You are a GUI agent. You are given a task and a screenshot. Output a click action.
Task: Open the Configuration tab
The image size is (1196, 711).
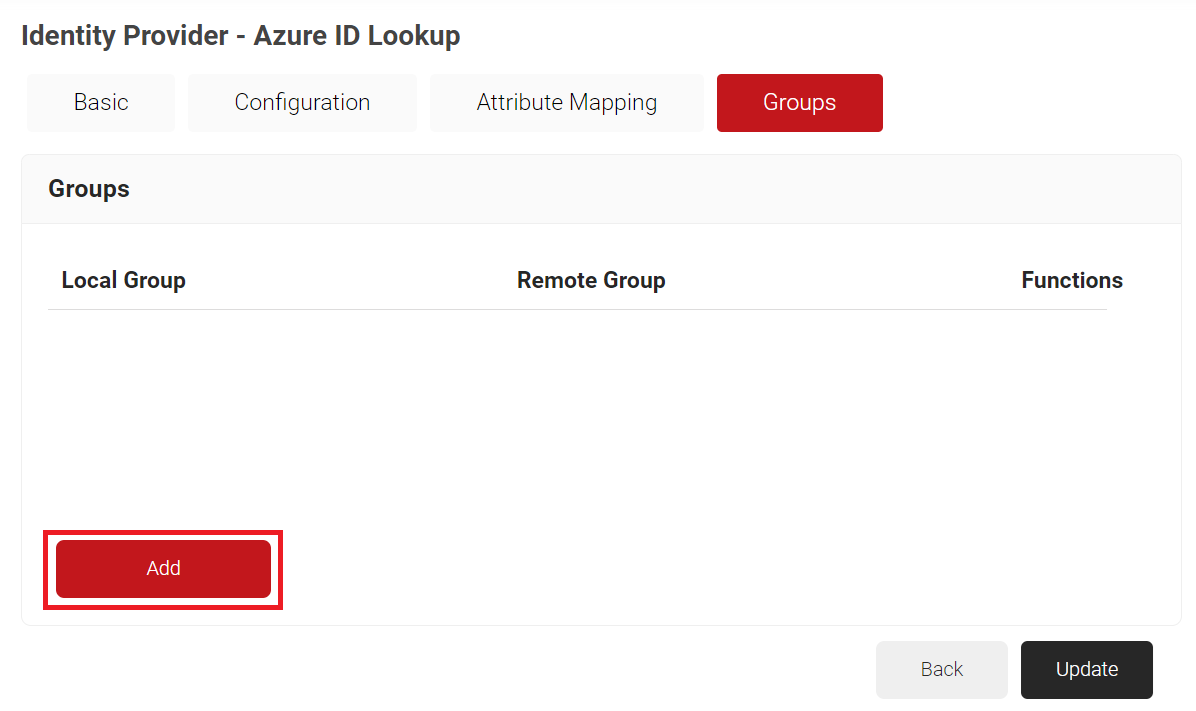click(302, 103)
